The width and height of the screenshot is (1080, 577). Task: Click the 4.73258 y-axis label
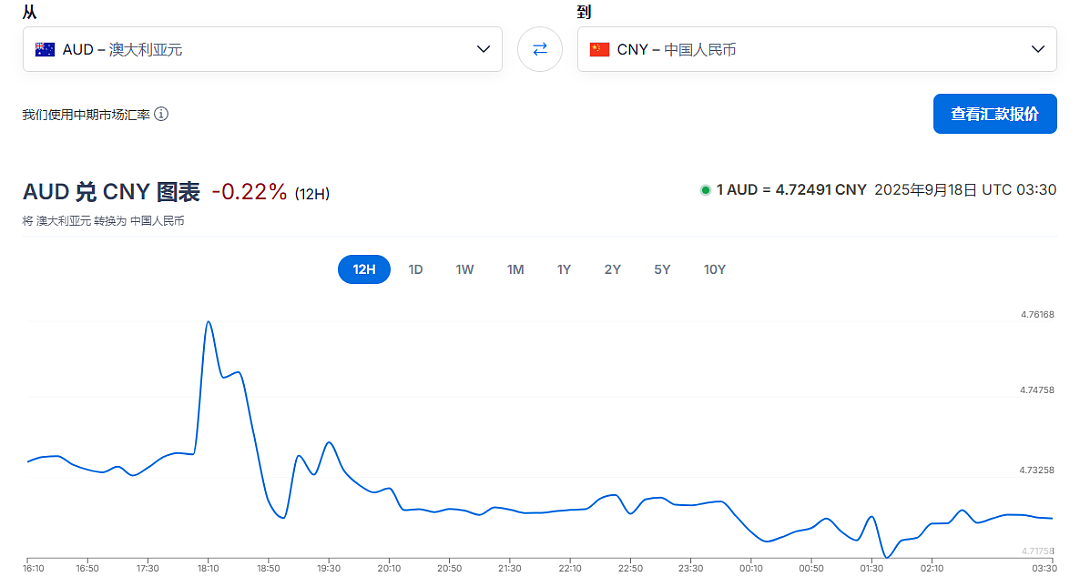pos(1037,470)
